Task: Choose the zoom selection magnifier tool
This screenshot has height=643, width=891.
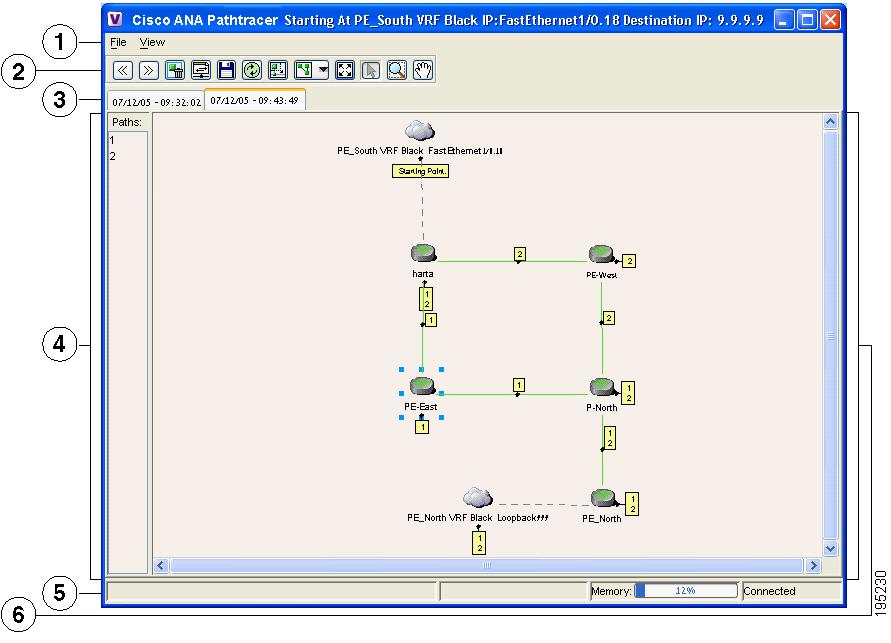Action: coord(397,70)
